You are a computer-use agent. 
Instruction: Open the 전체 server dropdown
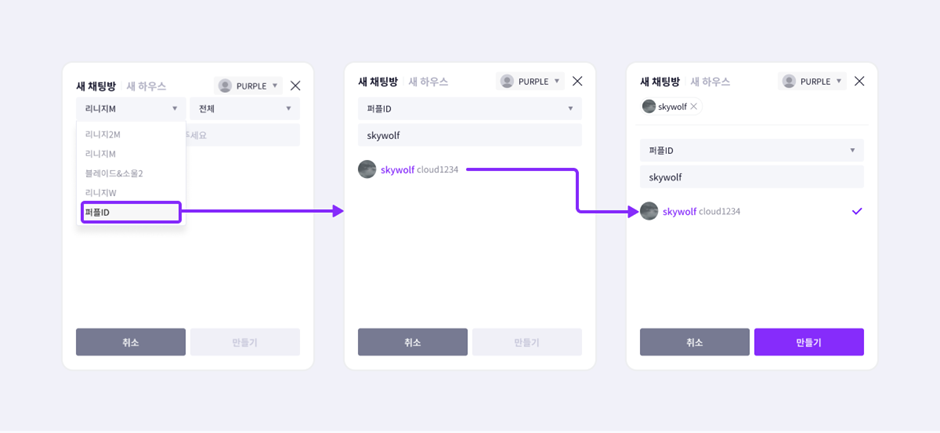pyautogui.click(x=245, y=109)
